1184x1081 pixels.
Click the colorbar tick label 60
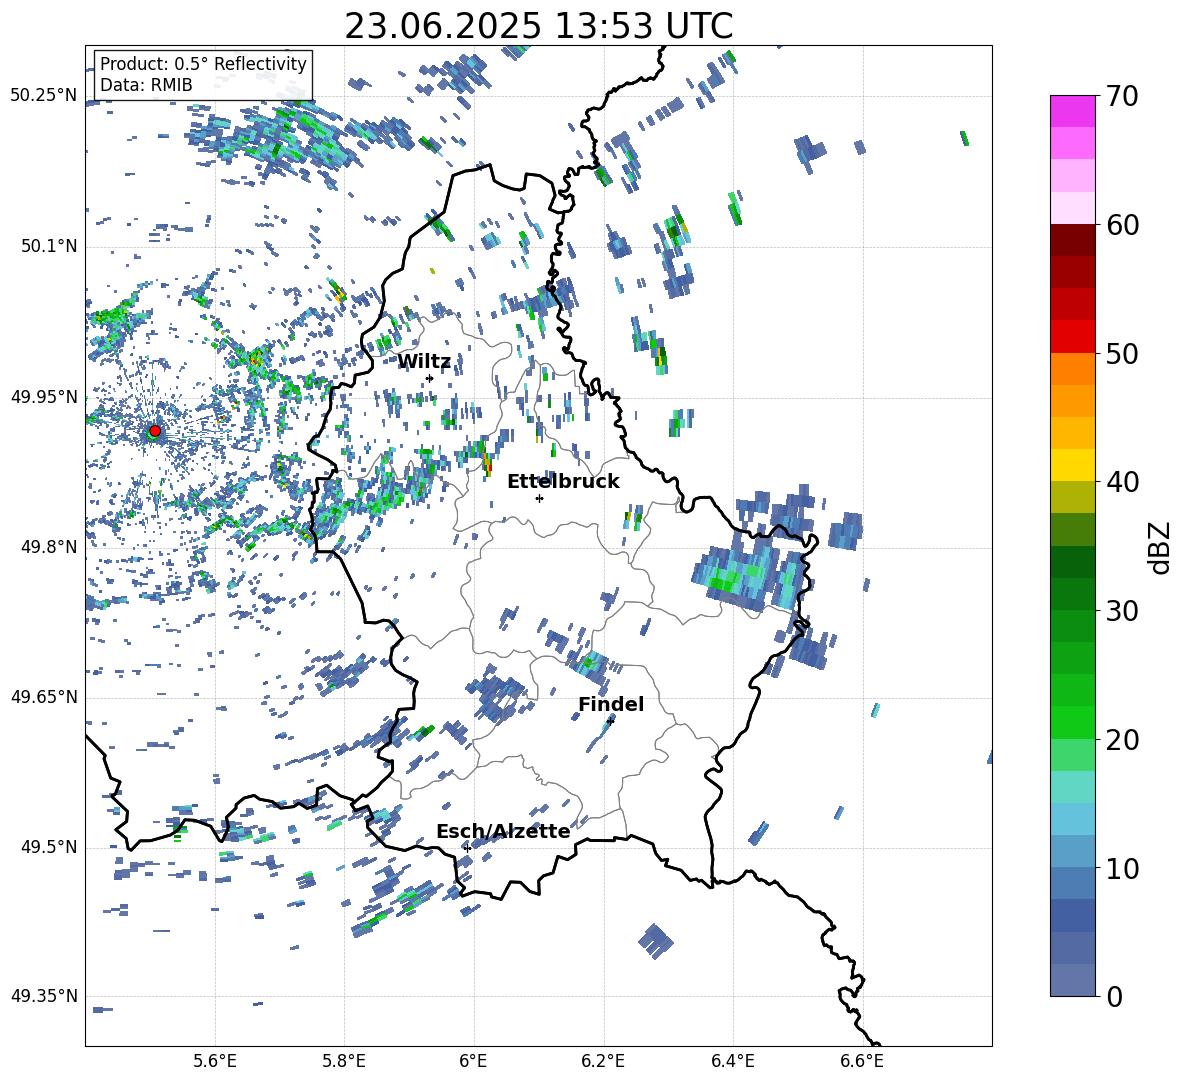pos(1122,225)
